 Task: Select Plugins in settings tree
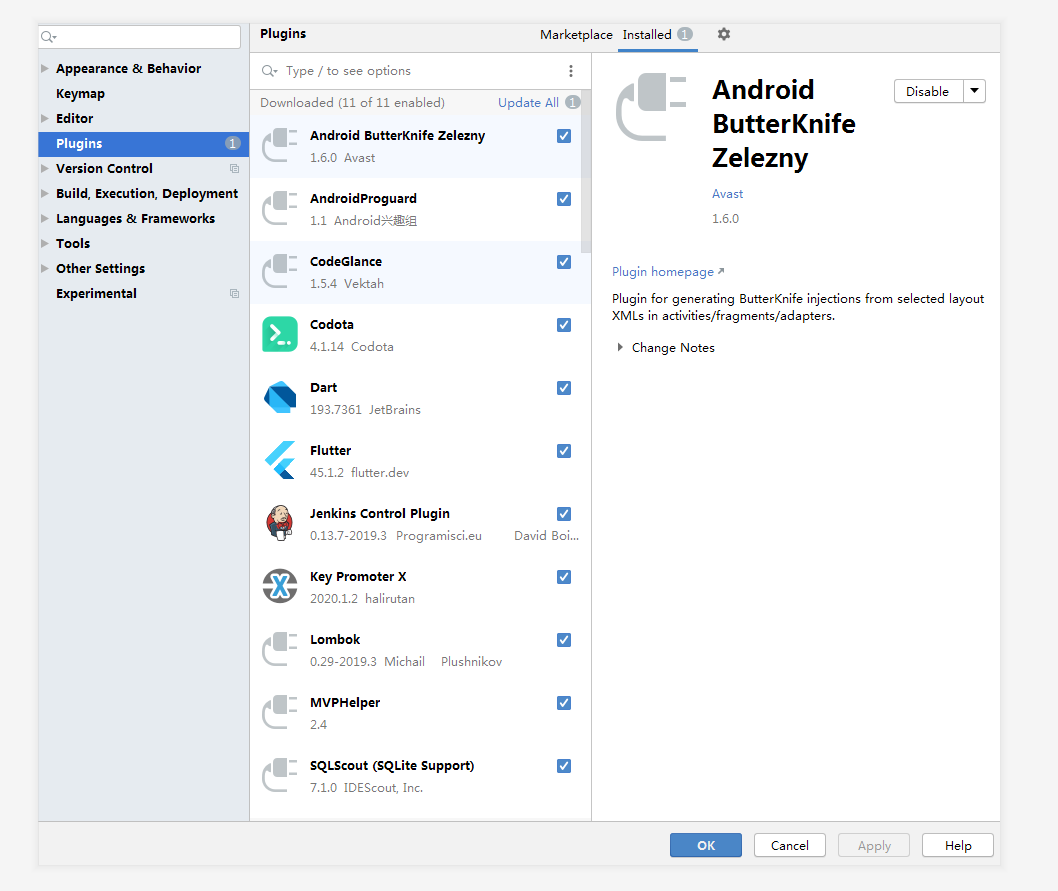pyautogui.click(x=144, y=143)
